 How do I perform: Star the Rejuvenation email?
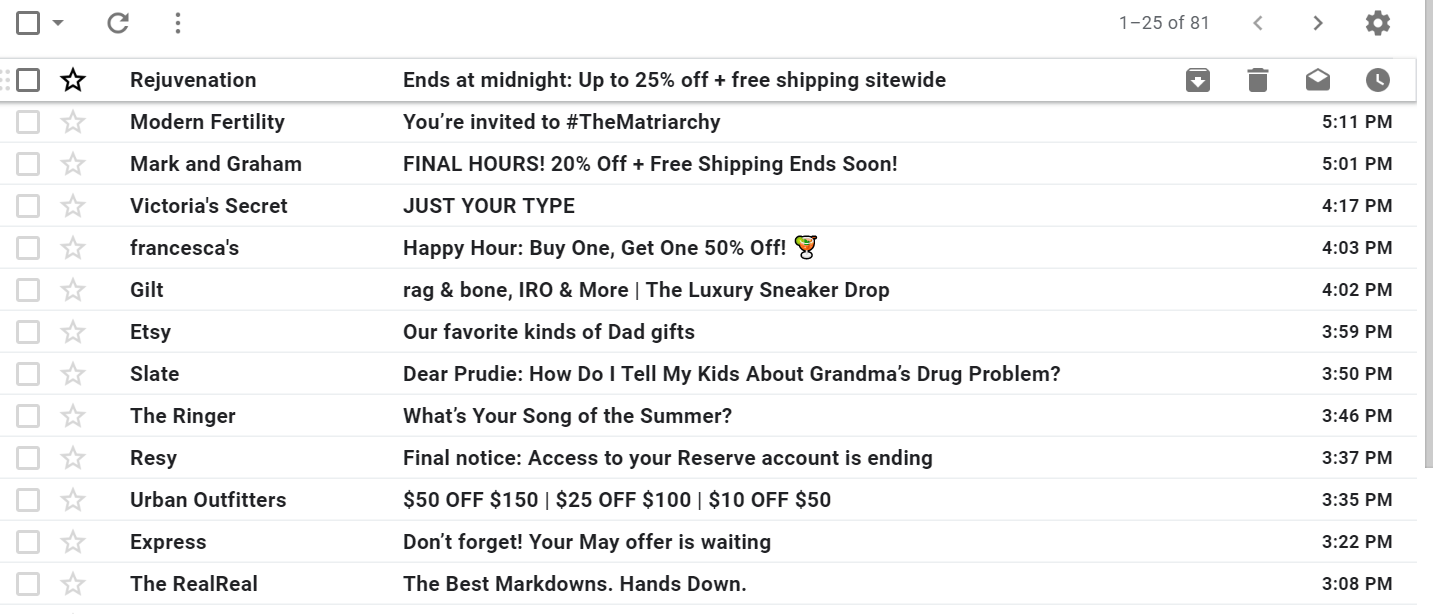73,80
